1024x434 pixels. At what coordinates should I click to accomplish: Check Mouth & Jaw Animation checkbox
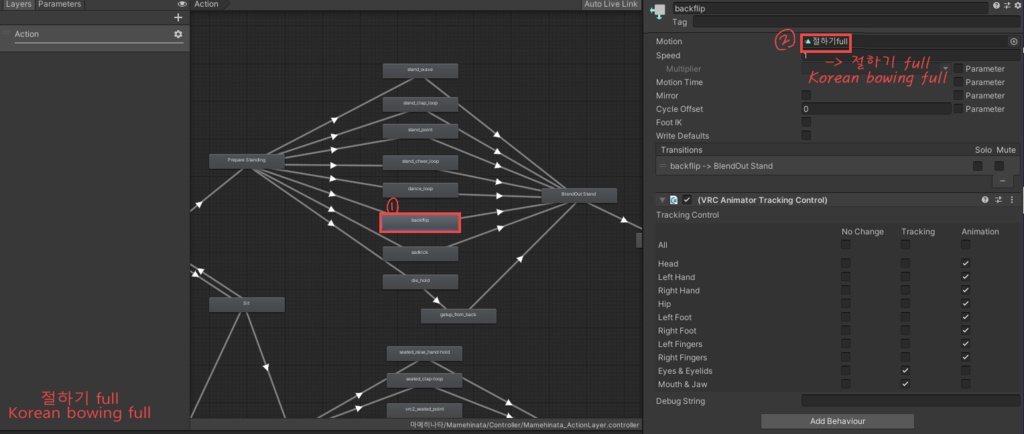(x=965, y=384)
